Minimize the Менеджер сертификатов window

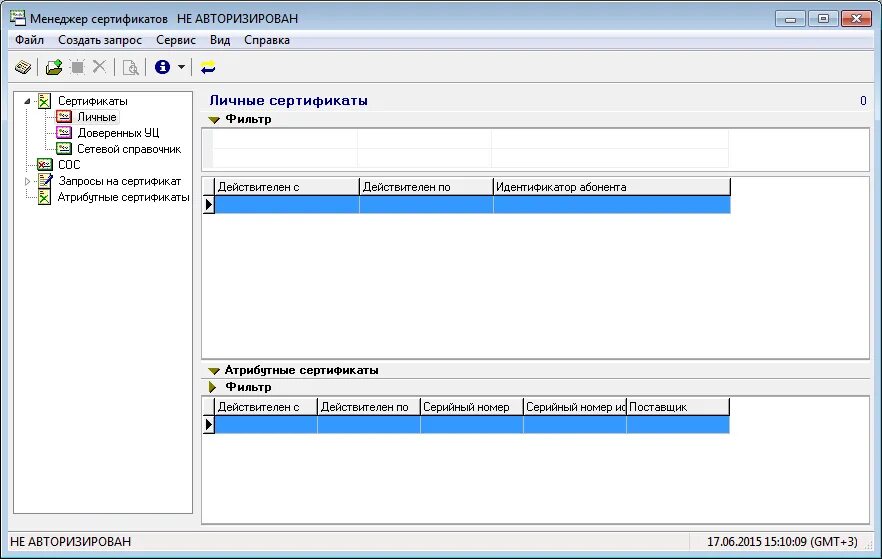coord(790,19)
